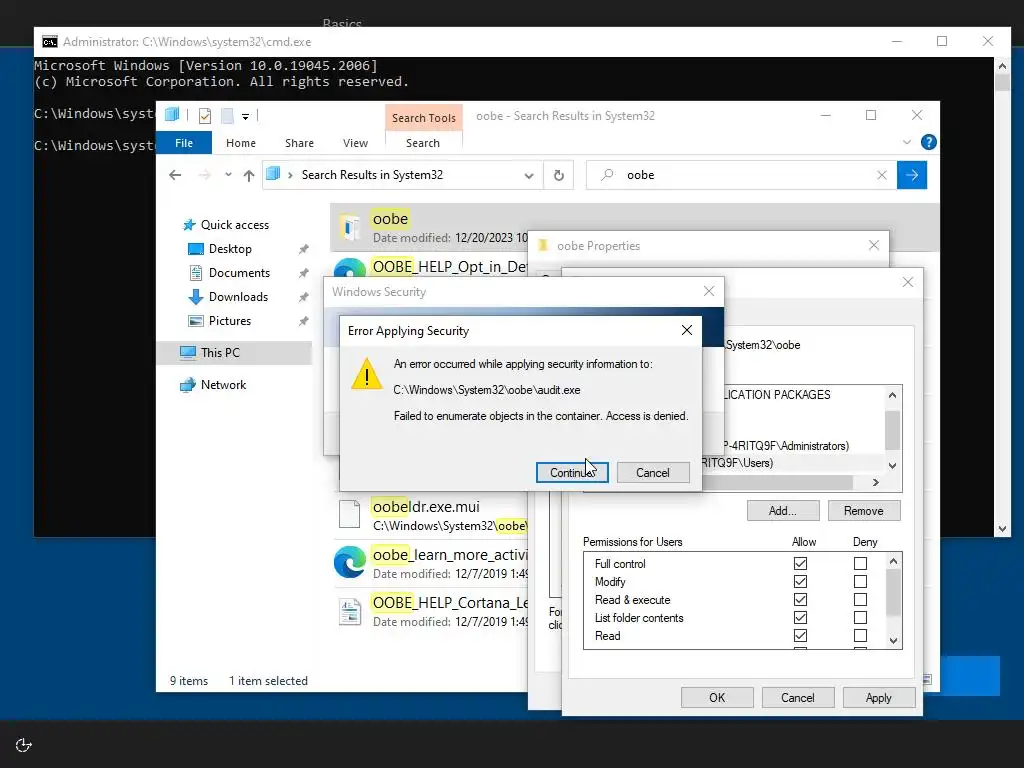Viewport: 1024px width, 768px height.
Task: Open Pictures in navigation pane
Action: tap(229, 321)
